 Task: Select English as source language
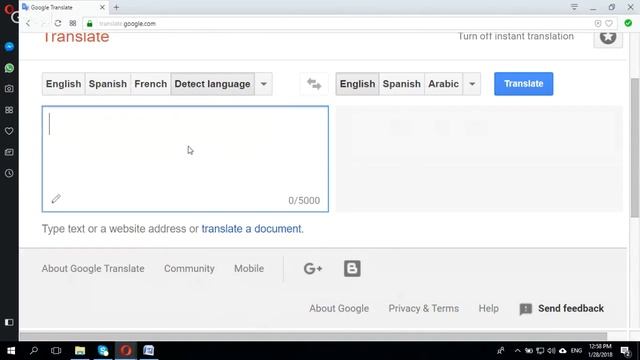[63, 84]
